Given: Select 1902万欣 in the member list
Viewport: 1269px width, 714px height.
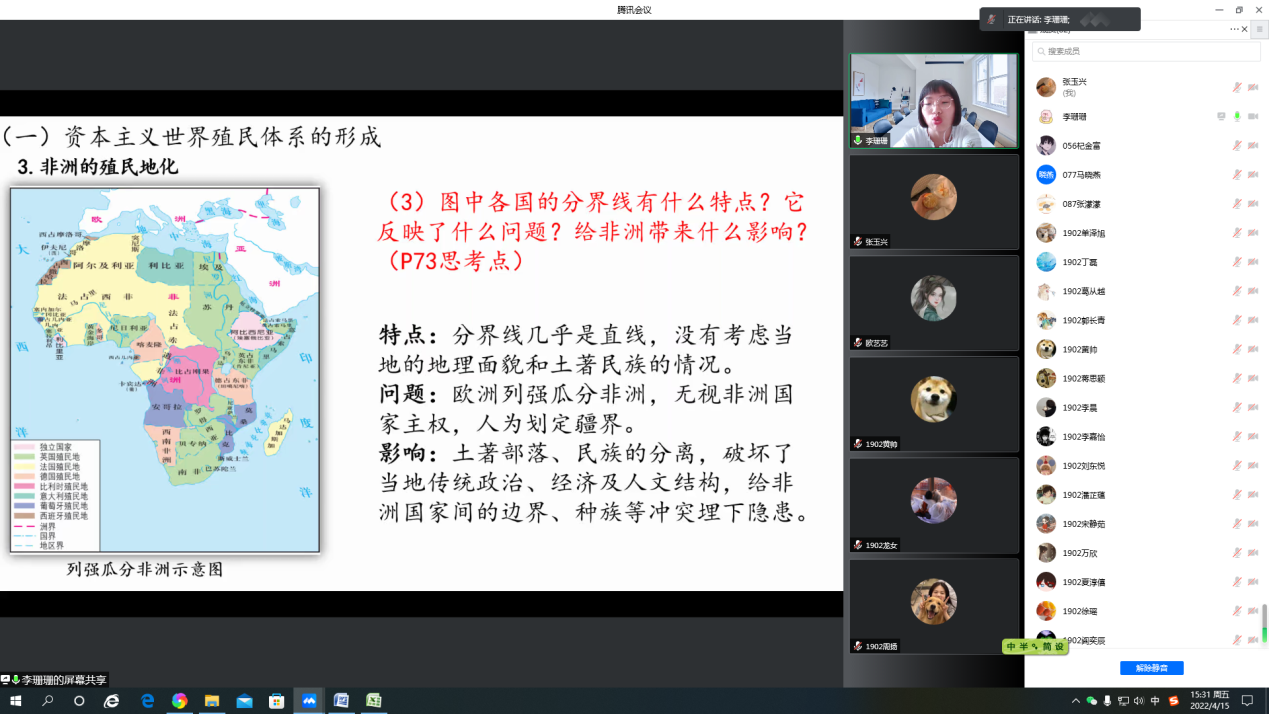Looking at the screenshot, I should tap(1079, 553).
